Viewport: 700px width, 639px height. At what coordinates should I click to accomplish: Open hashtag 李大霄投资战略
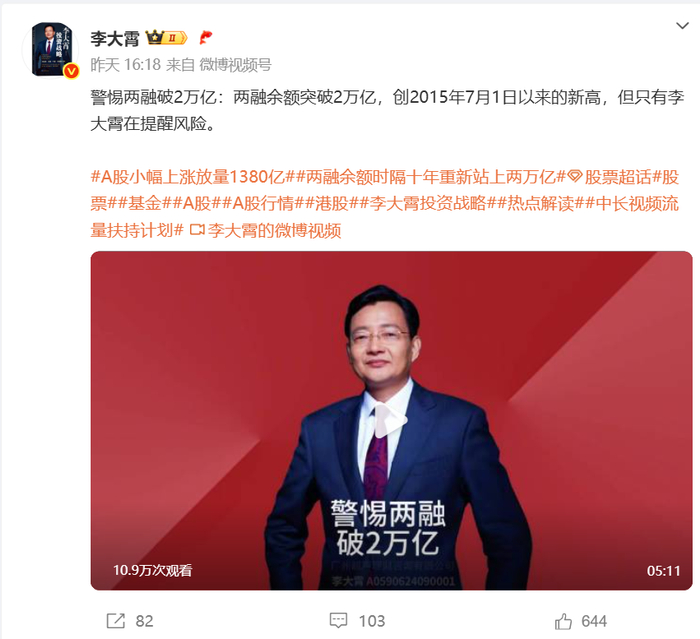427,204
